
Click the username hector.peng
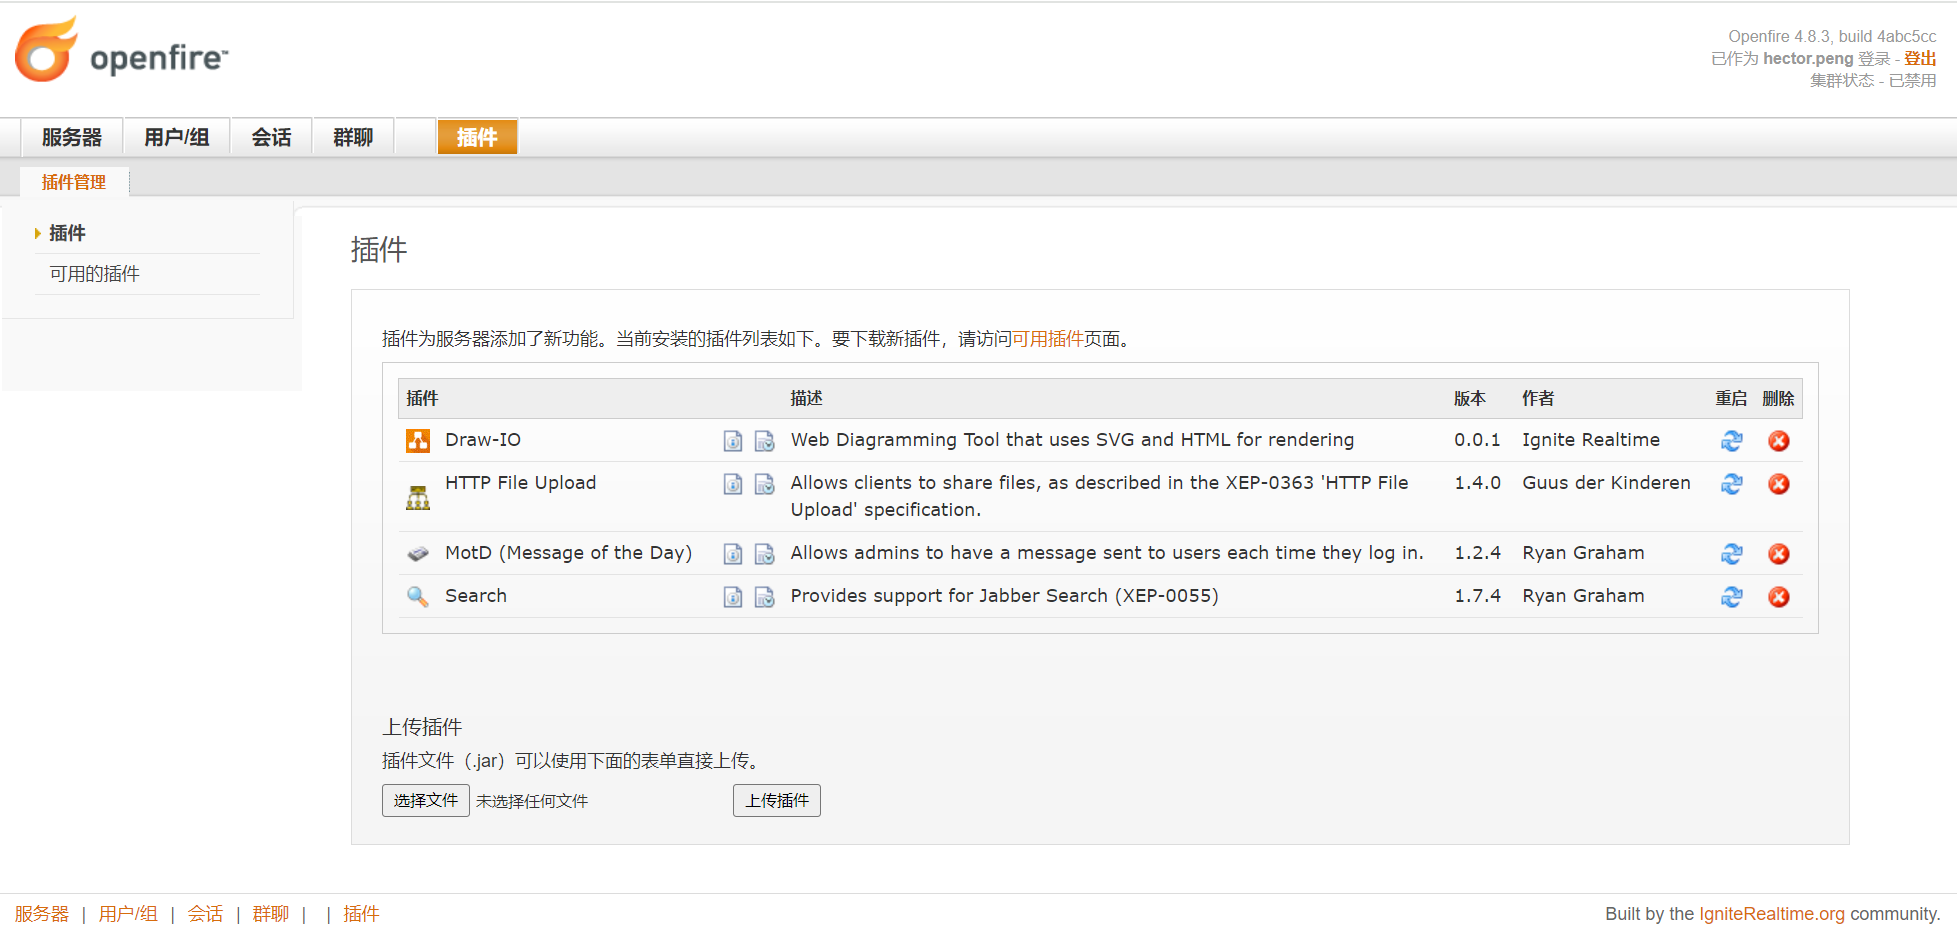[1808, 58]
